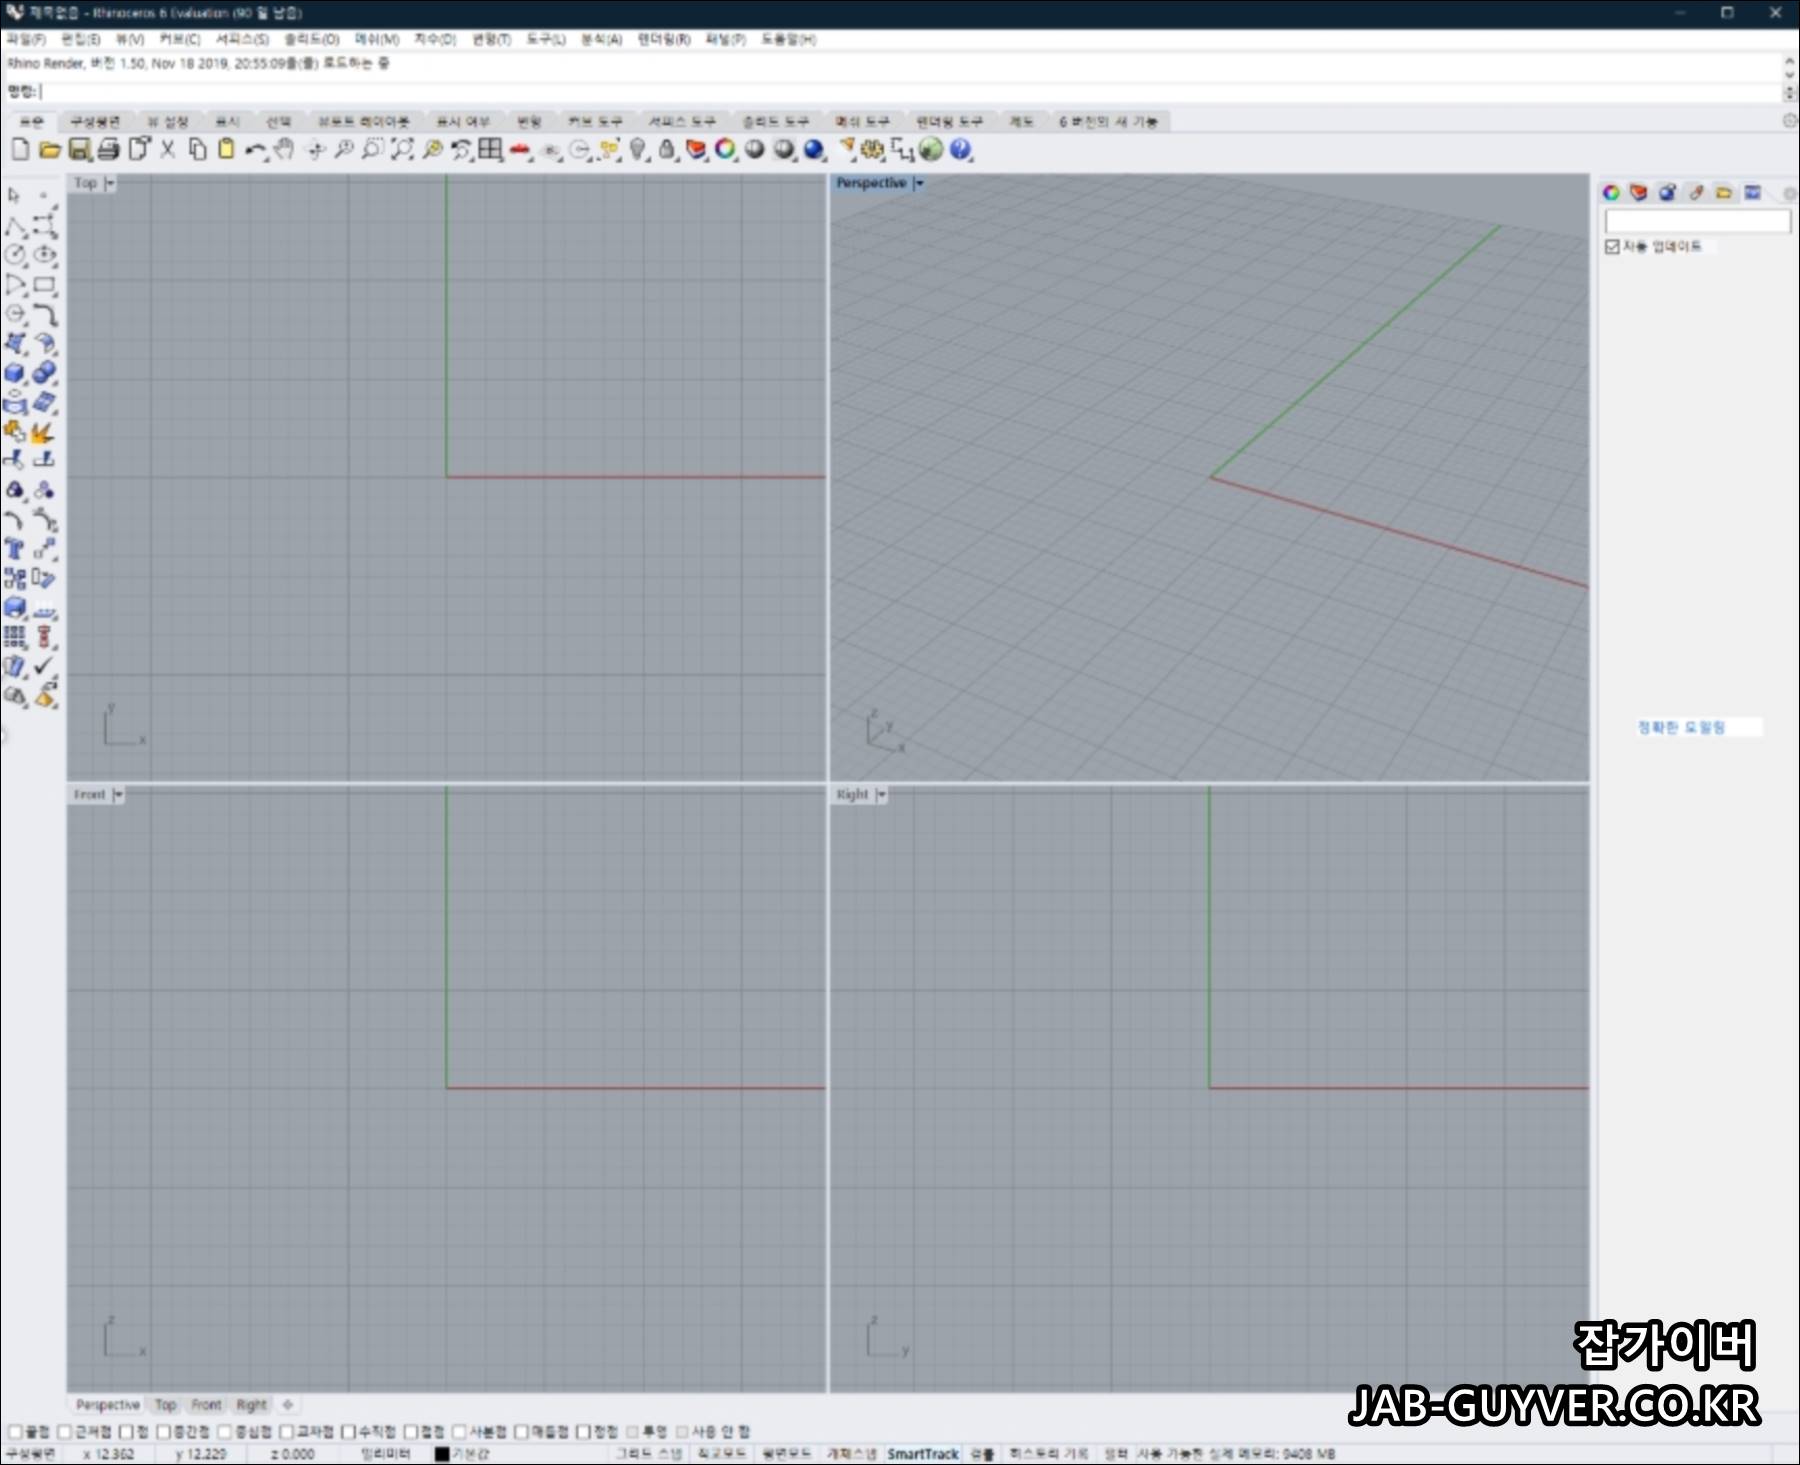Open the 도움말(H) menu
1800x1465 pixels.
tap(789, 39)
